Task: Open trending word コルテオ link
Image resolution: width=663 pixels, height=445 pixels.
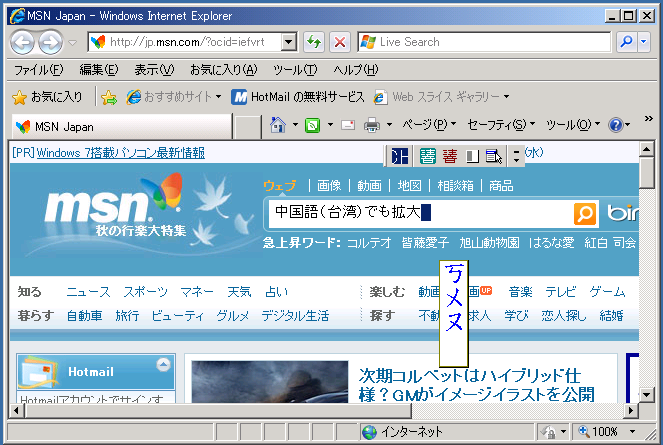Action: [369, 243]
